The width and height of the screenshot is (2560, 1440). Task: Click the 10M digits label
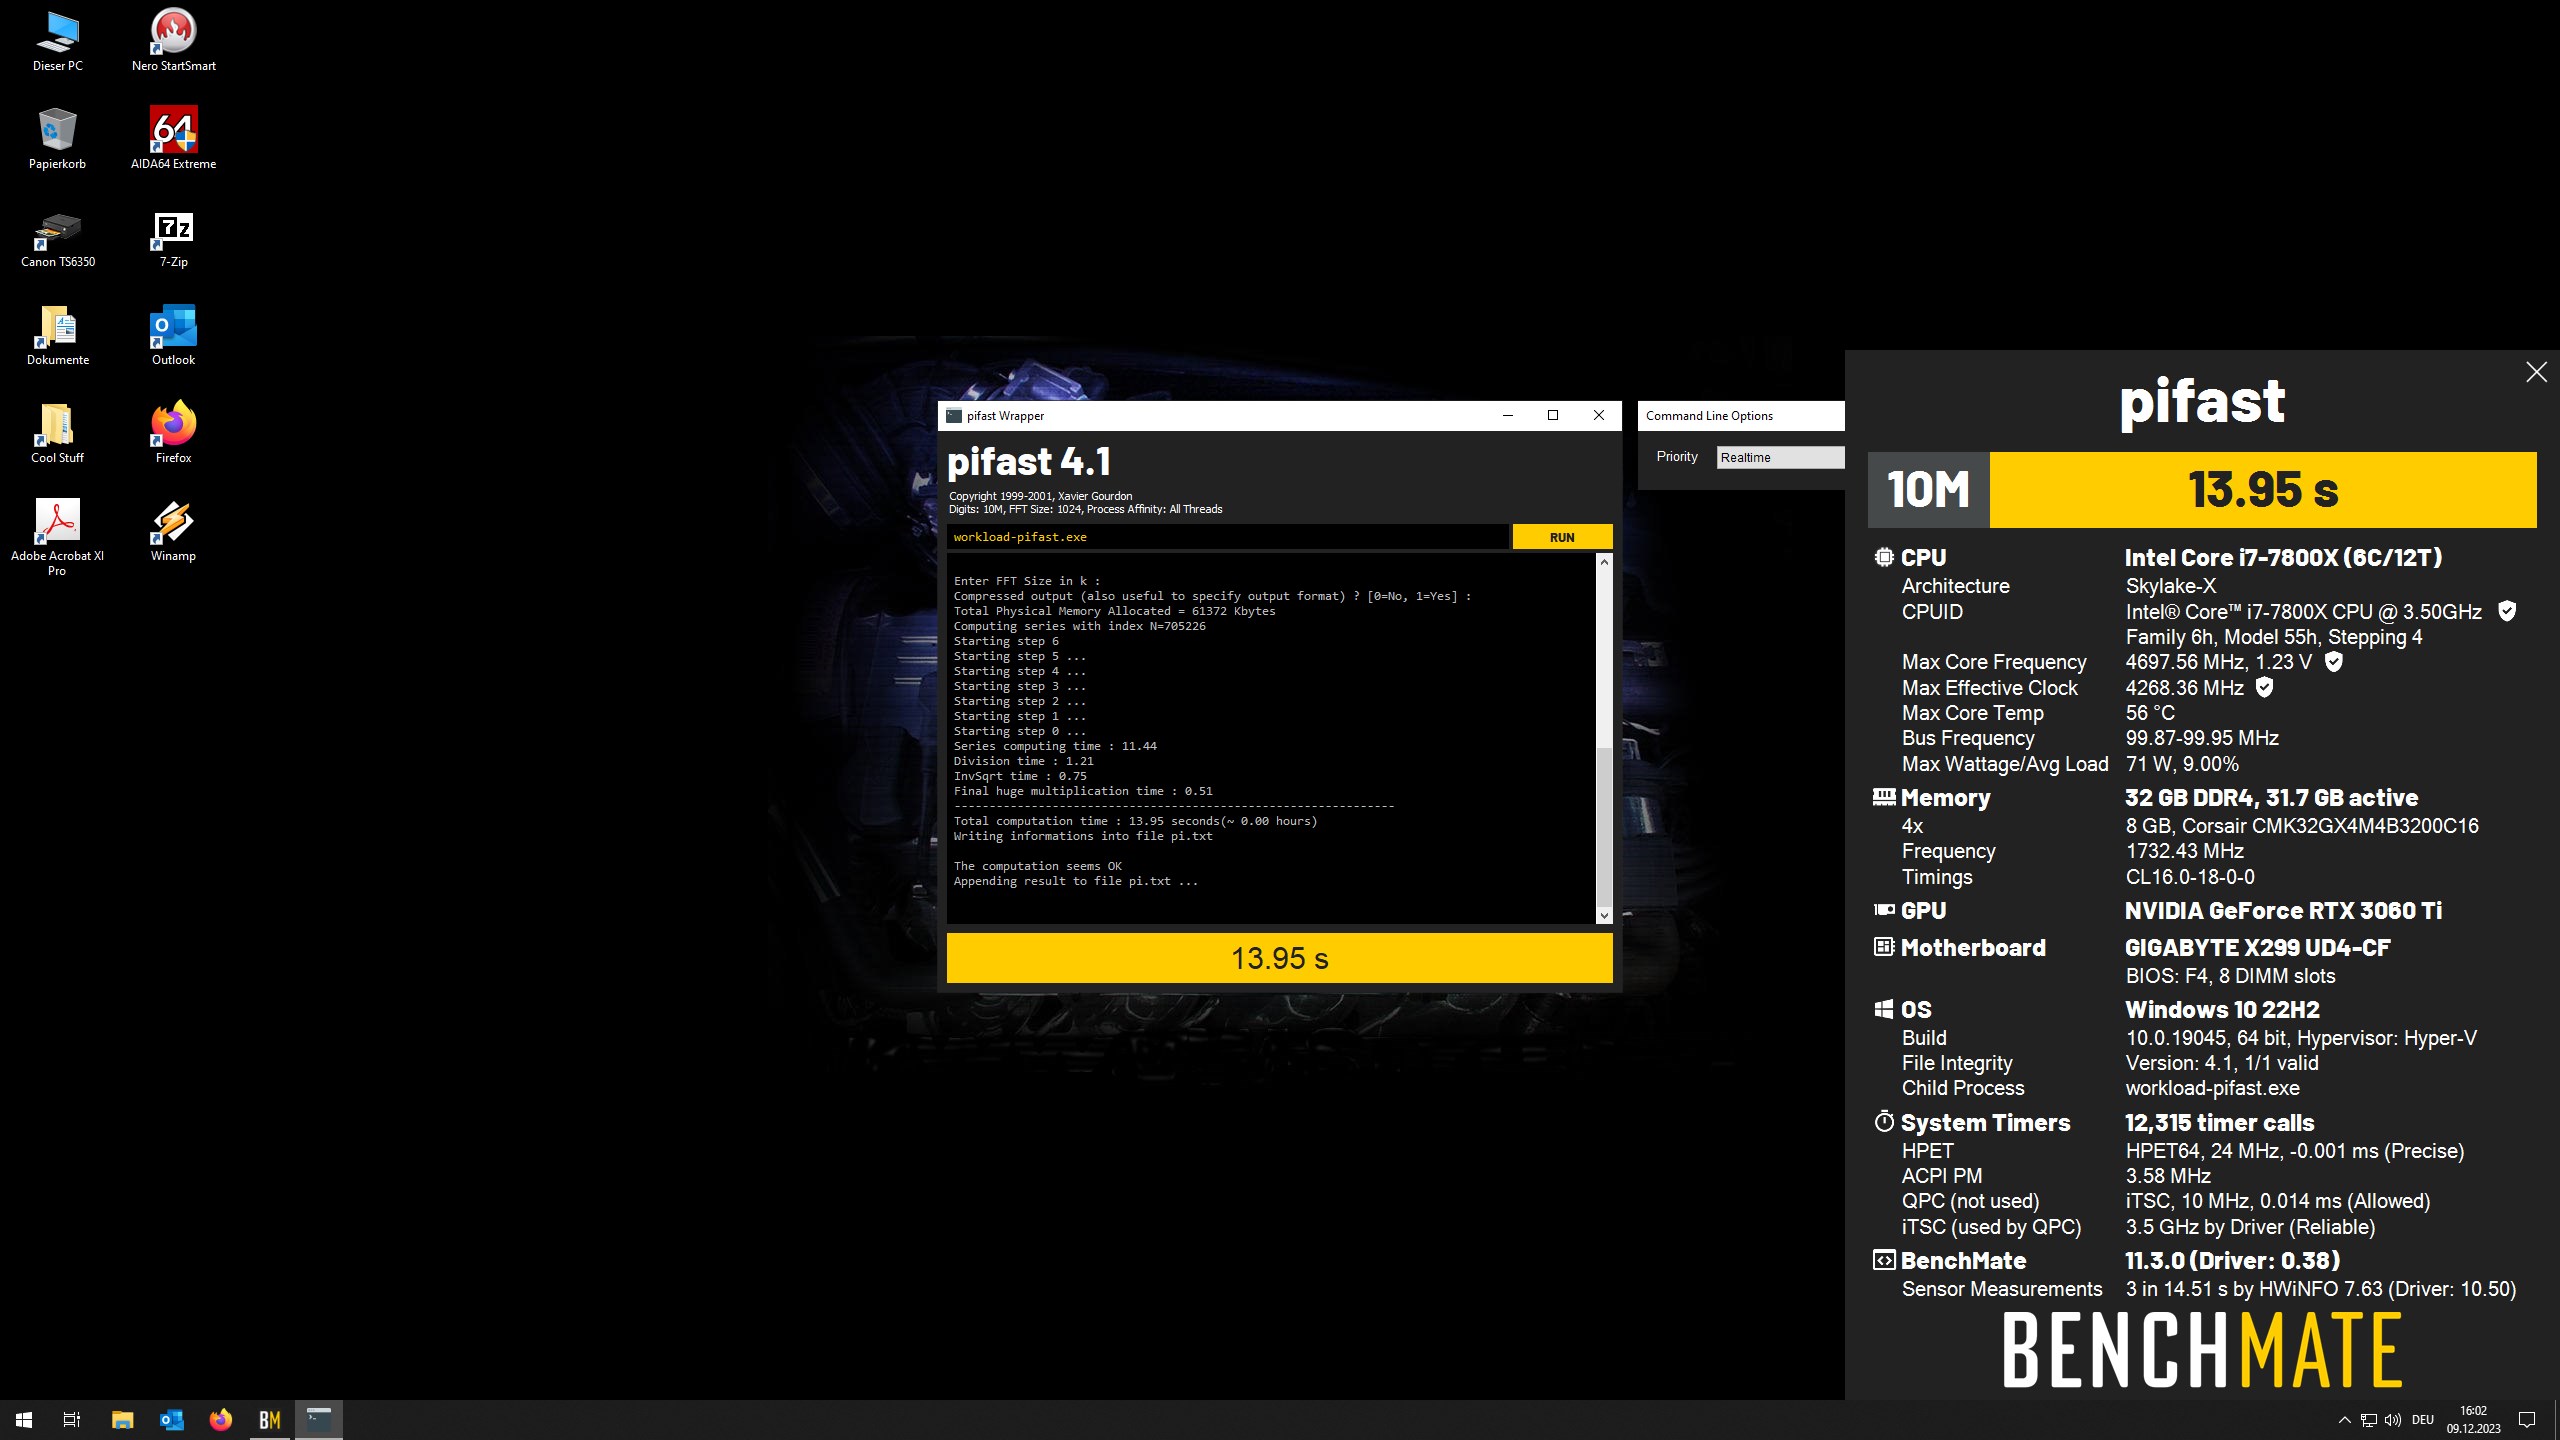1928,489
